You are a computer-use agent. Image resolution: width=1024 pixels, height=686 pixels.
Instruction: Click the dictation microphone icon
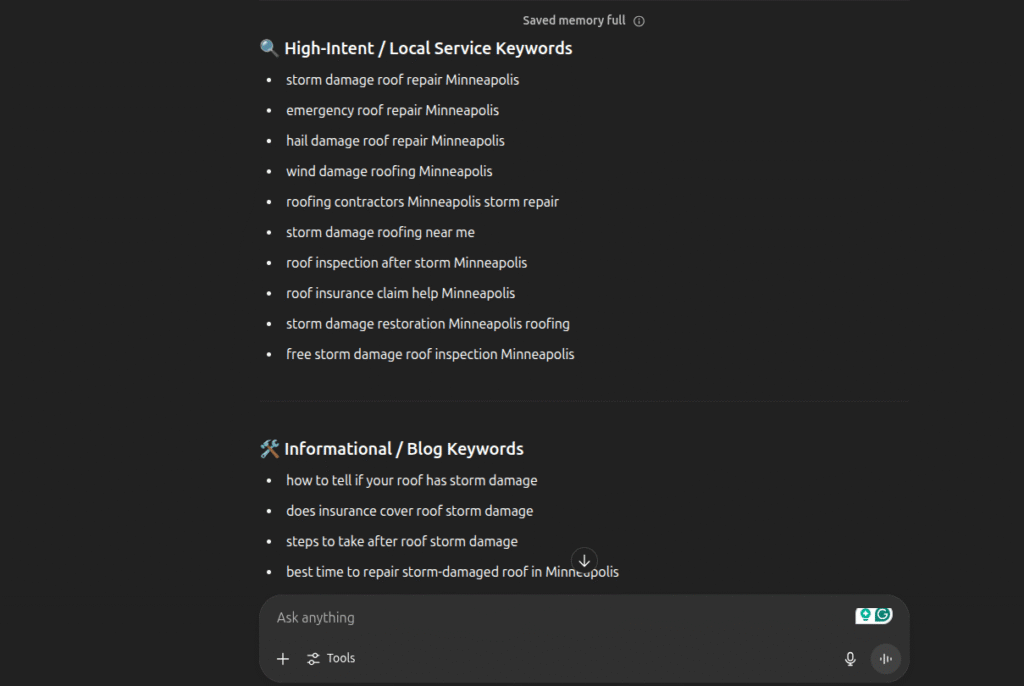pos(849,658)
